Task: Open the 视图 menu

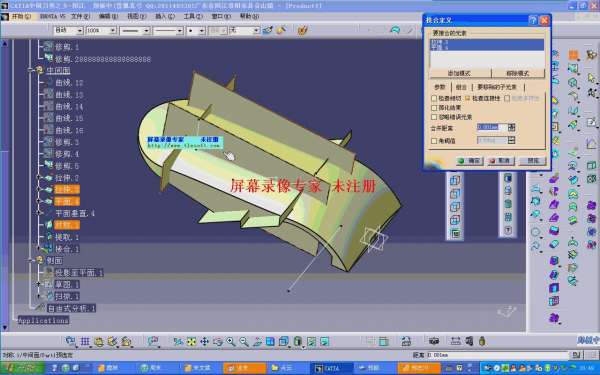Action: [137, 16]
